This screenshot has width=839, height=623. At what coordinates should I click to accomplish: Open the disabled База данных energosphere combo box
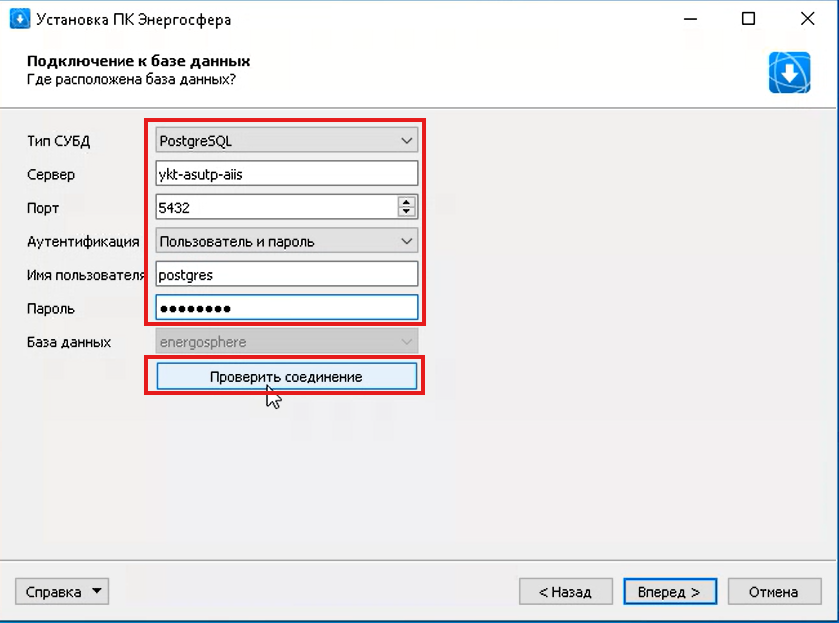click(286, 342)
